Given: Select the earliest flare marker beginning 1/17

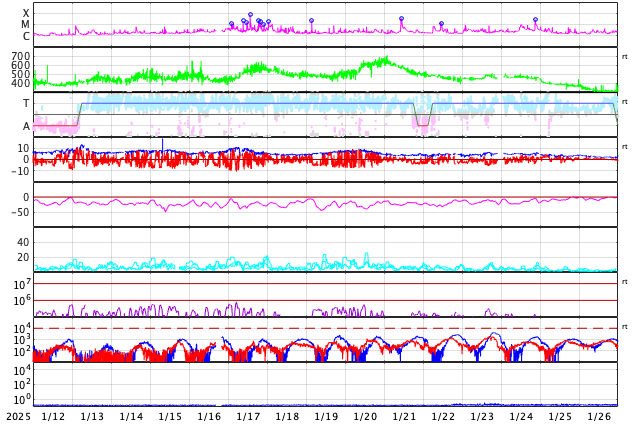Looking at the screenshot, I should coord(231,24).
